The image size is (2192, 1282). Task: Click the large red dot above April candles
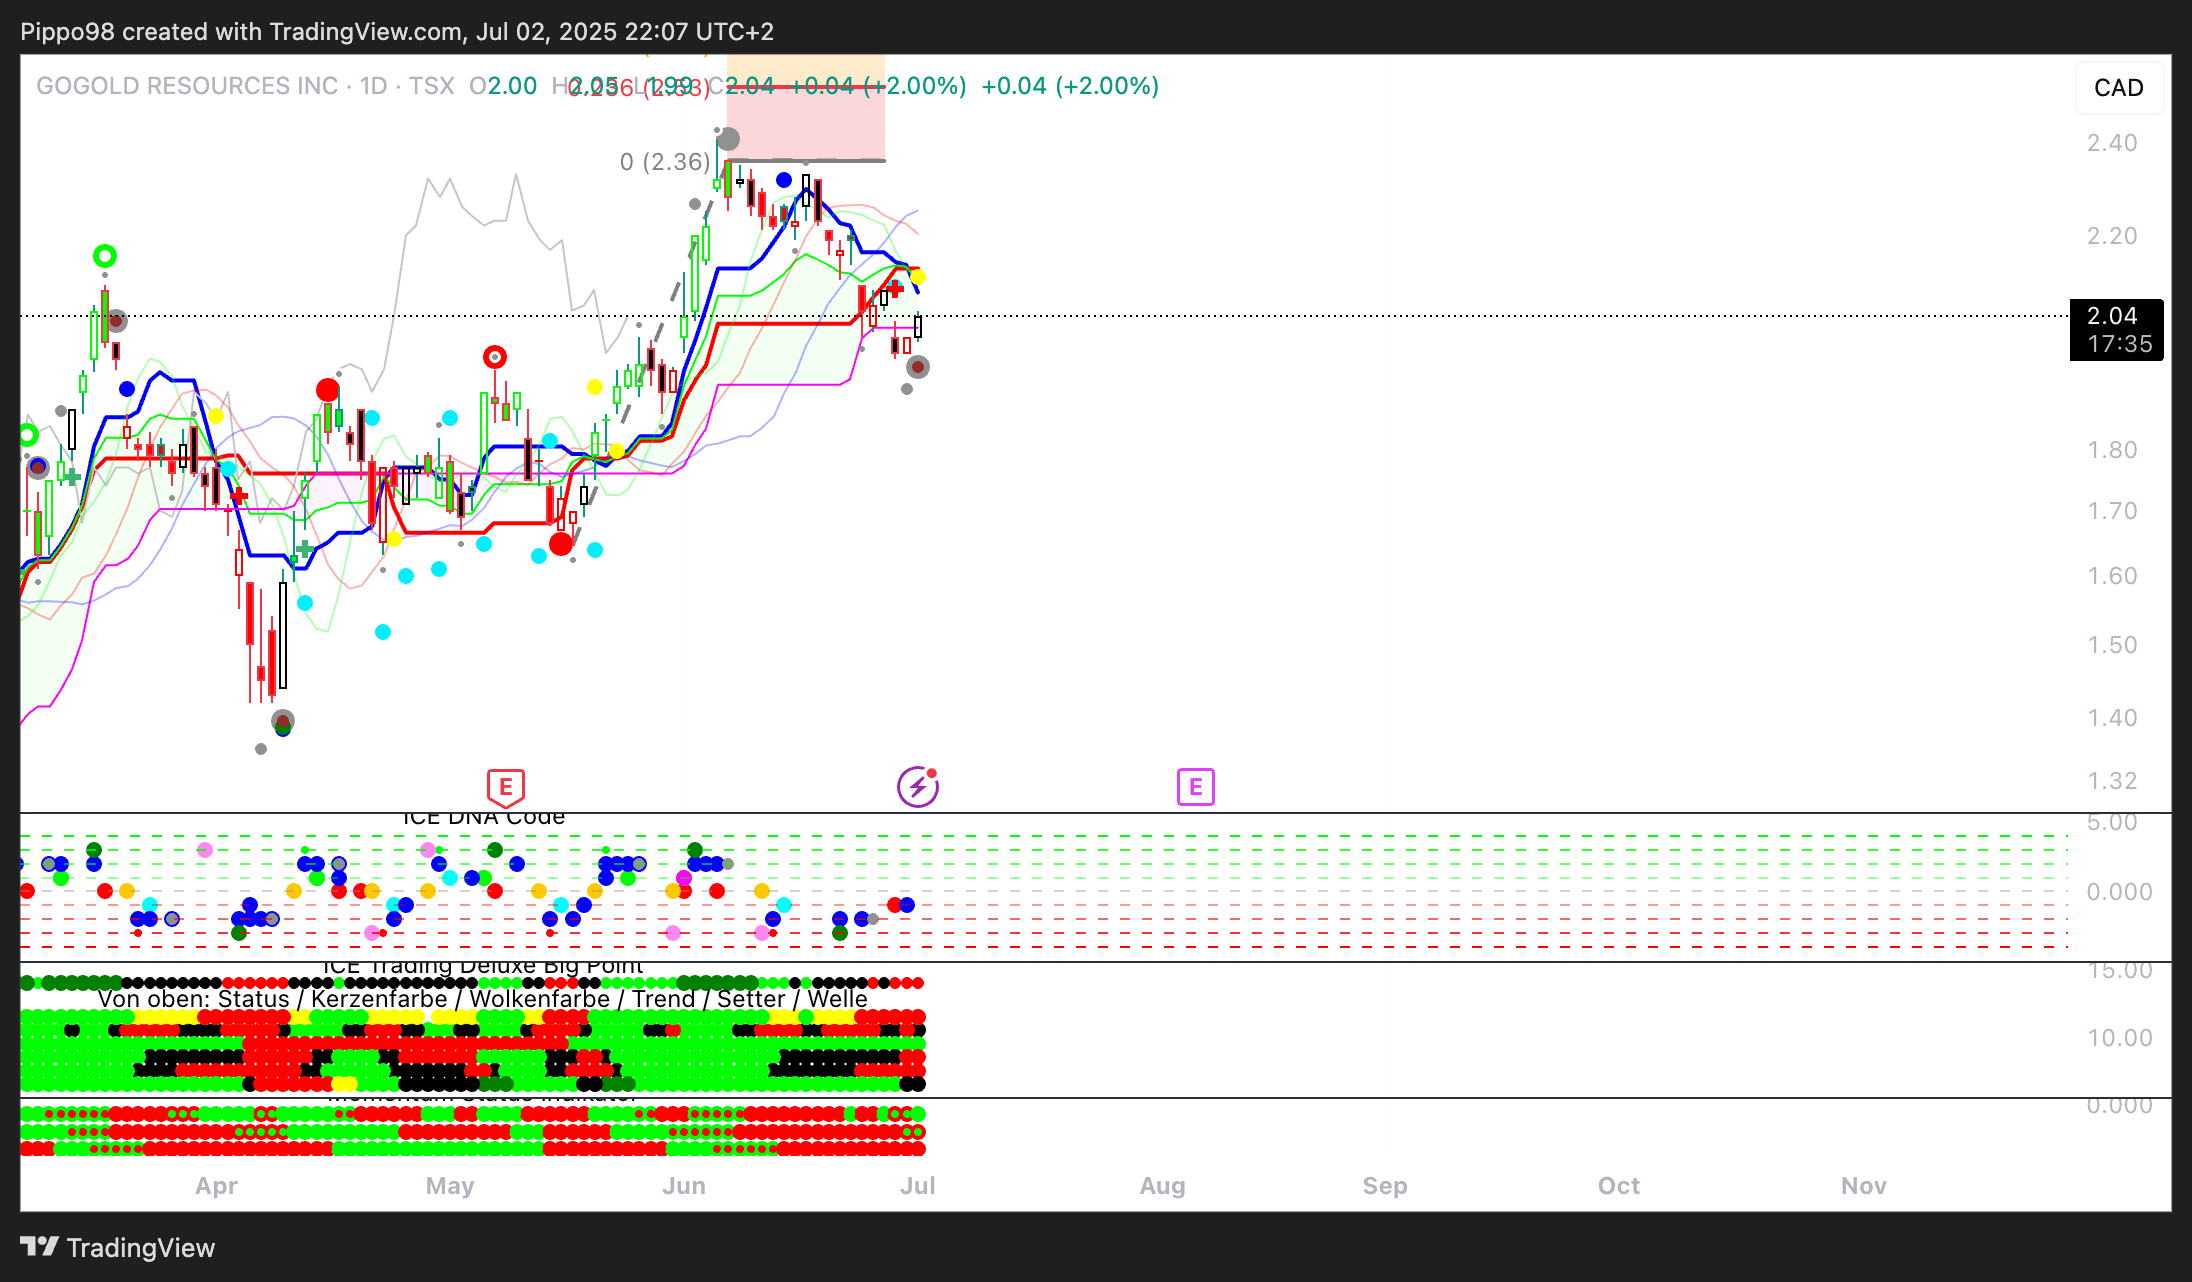pyautogui.click(x=327, y=390)
